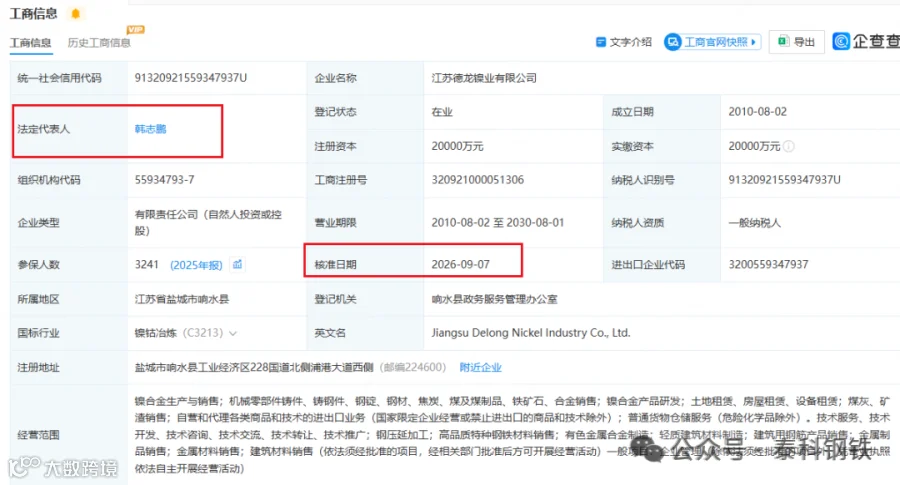Click the 一般纳税人 taxpayer qualification
Viewport: 900px width, 485px height.
[754, 222]
